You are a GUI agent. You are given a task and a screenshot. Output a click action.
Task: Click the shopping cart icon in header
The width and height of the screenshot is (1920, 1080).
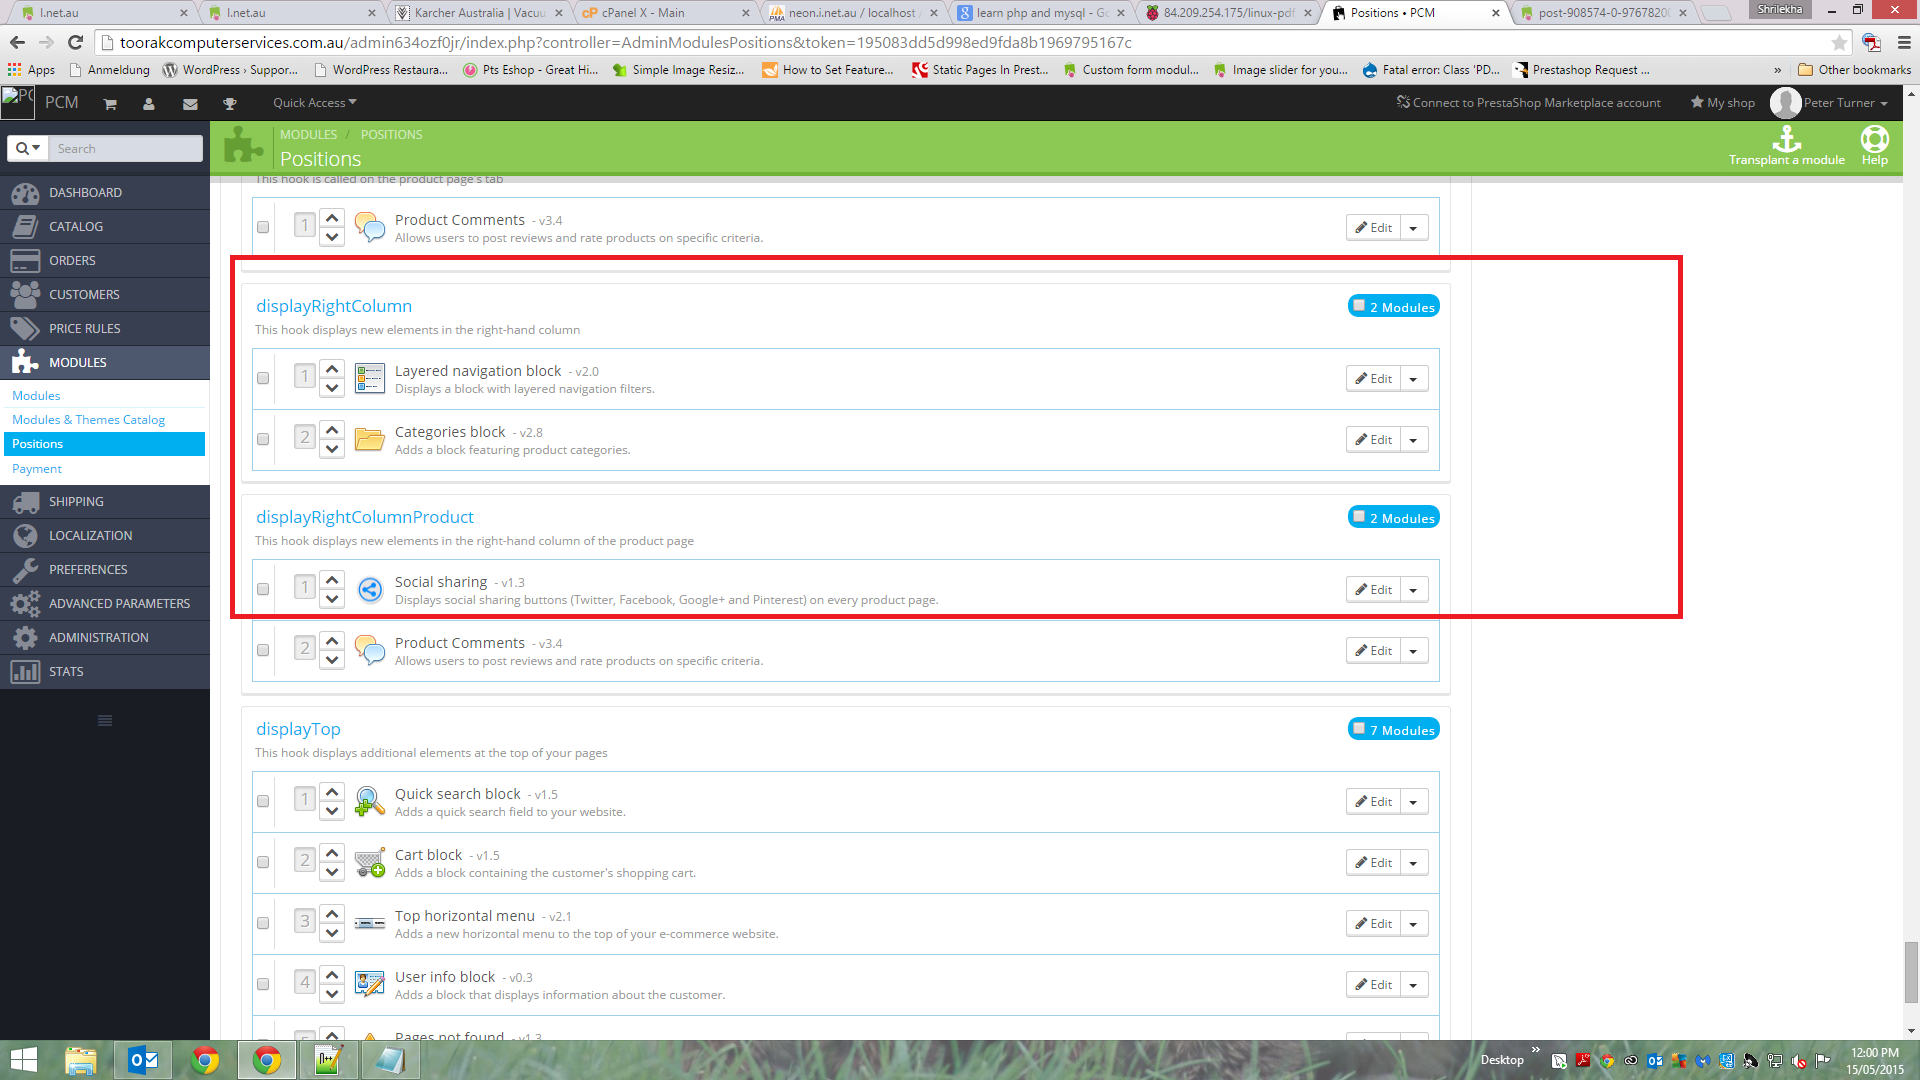tap(110, 104)
